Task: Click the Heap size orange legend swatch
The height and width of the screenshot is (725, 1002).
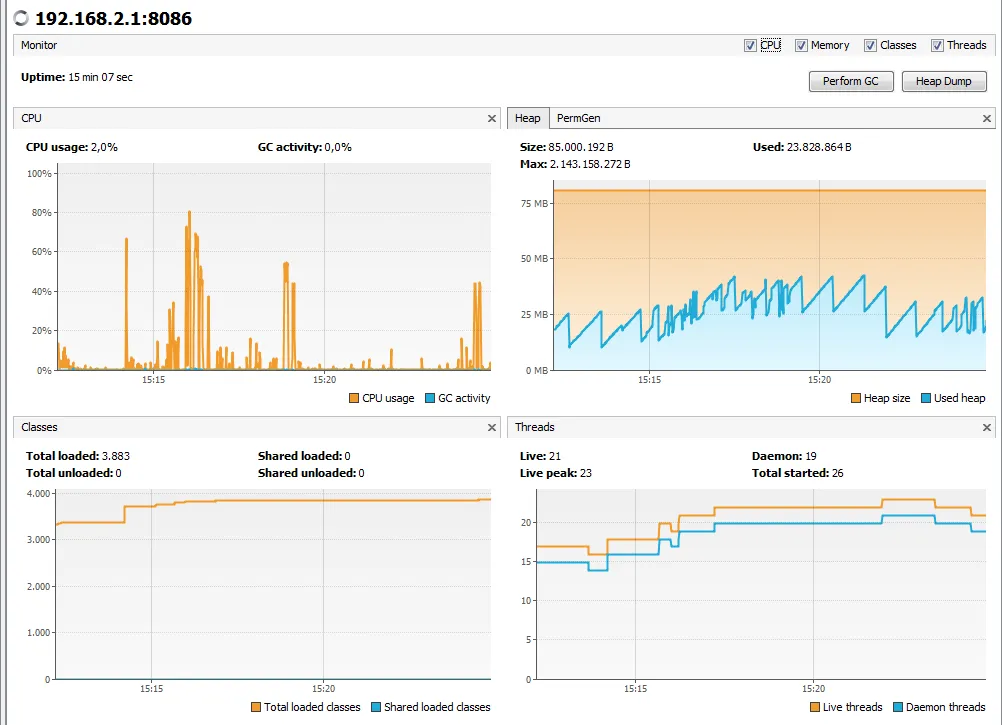Action: tap(856, 398)
